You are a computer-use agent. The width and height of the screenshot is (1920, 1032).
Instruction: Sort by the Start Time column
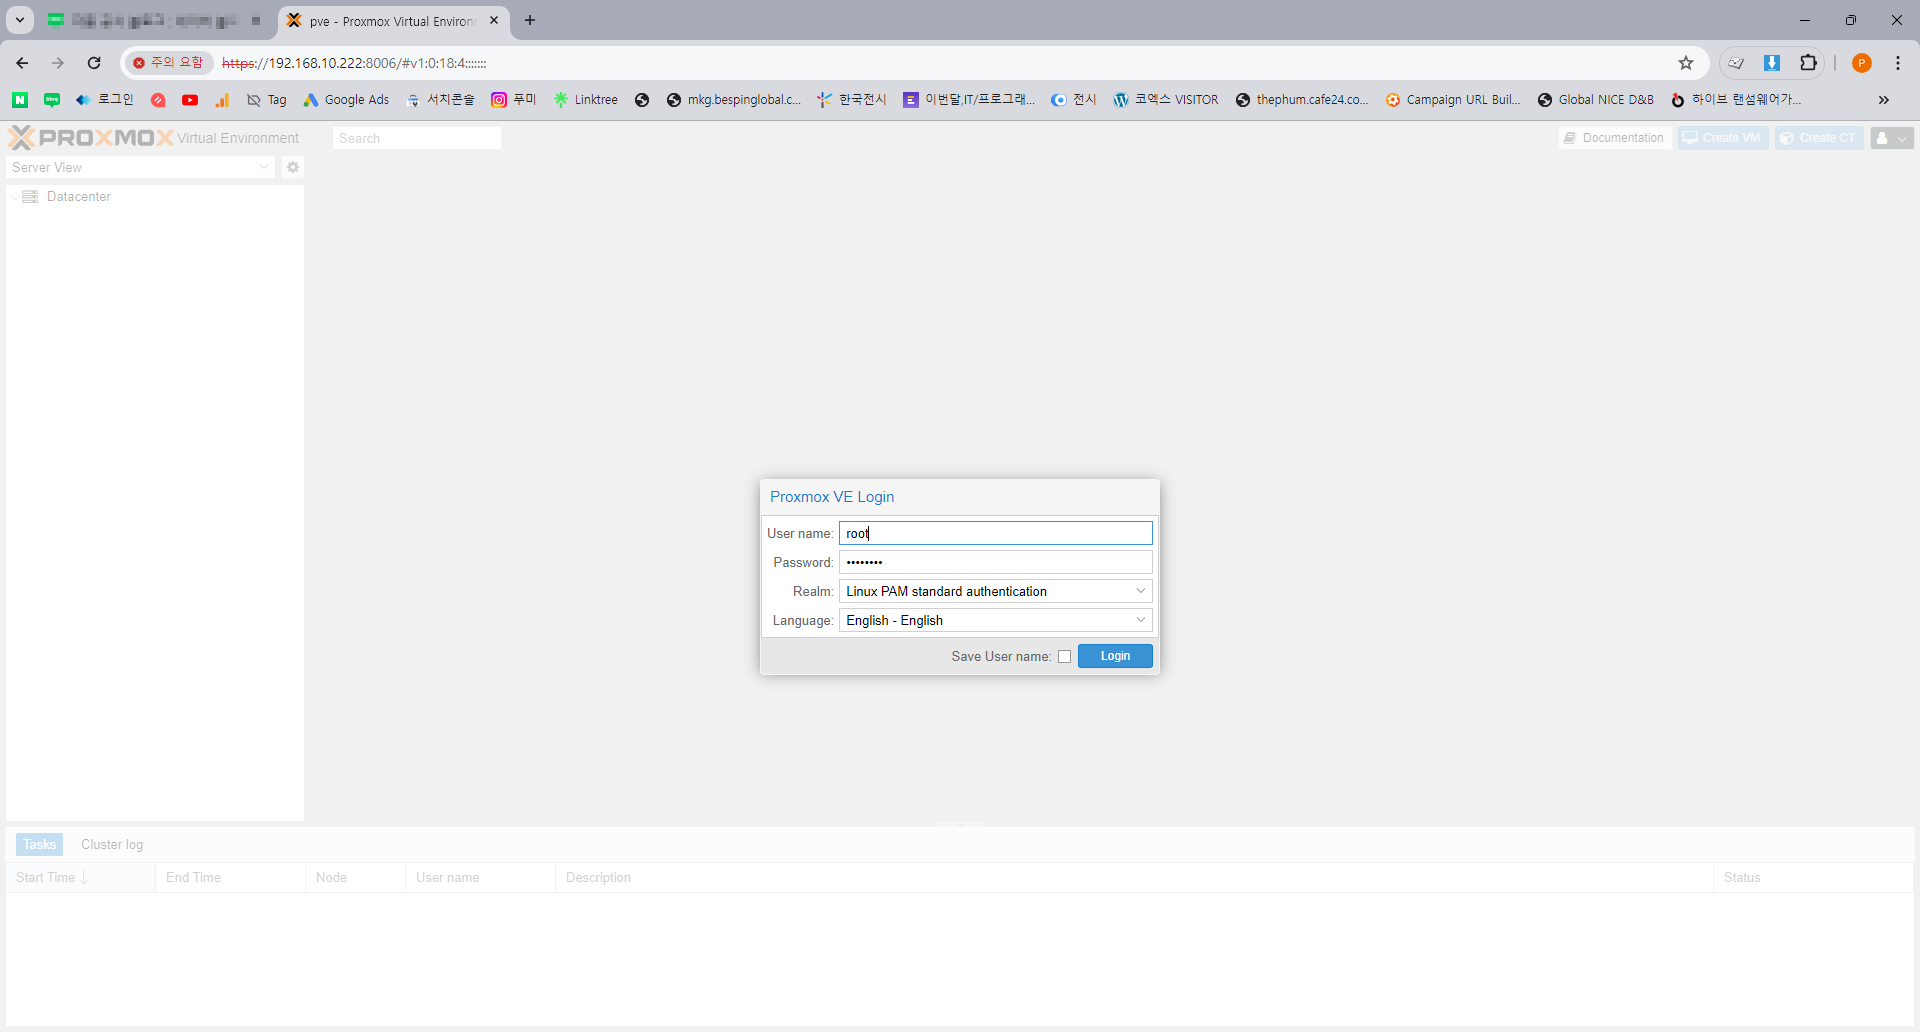click(80, 878)
